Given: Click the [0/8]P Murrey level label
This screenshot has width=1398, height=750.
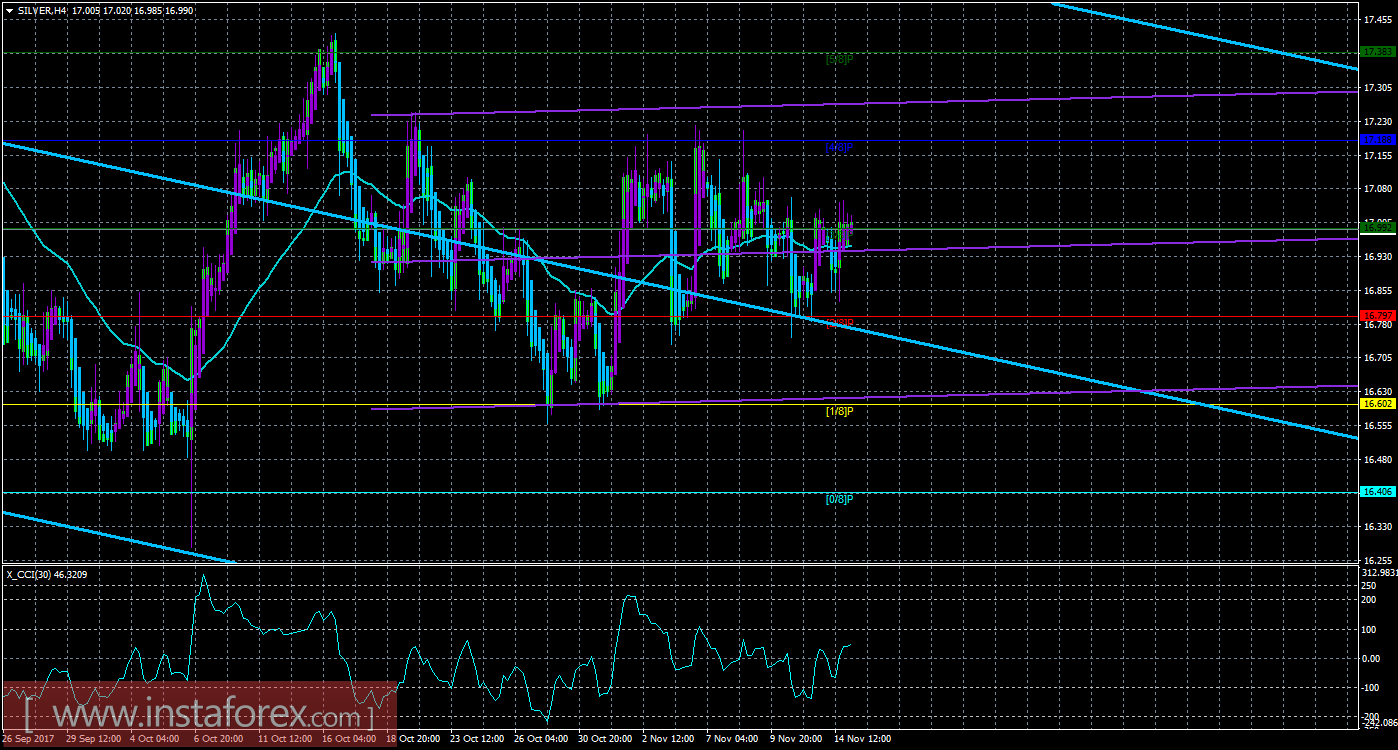Looking at the screenshot, I should tap(838, 498).
